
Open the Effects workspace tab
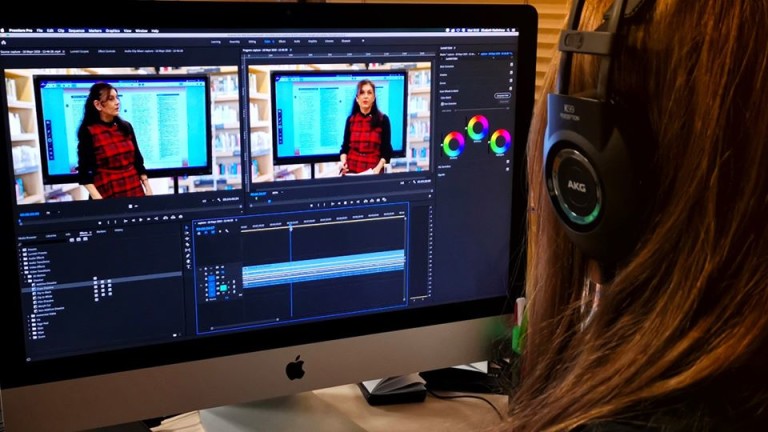pyautogui.click(x=282, y=41)
